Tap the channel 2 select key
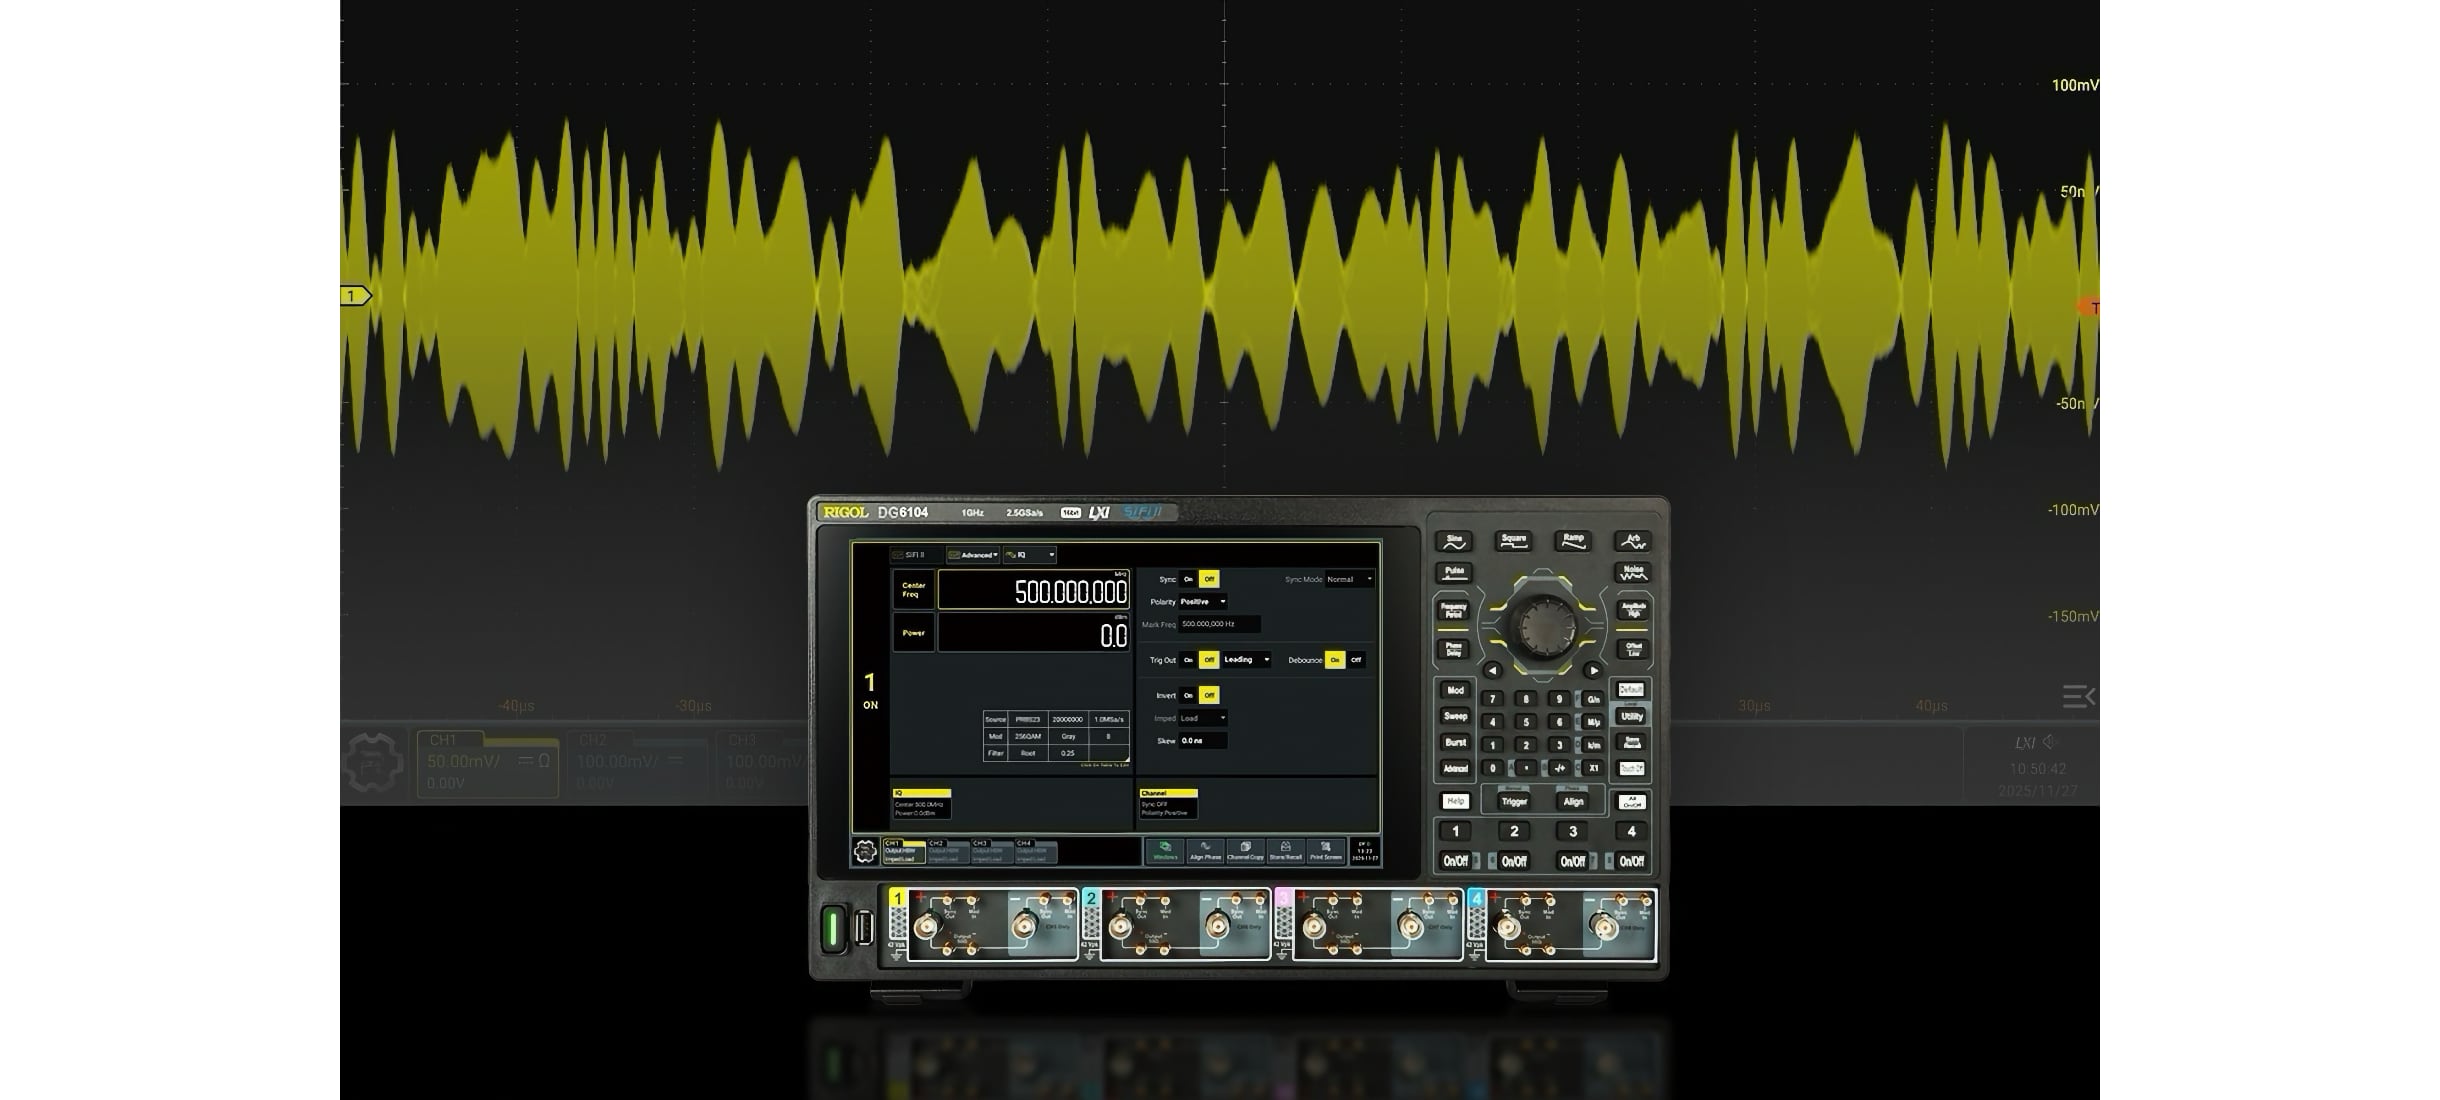 [x=1514, y=831]
